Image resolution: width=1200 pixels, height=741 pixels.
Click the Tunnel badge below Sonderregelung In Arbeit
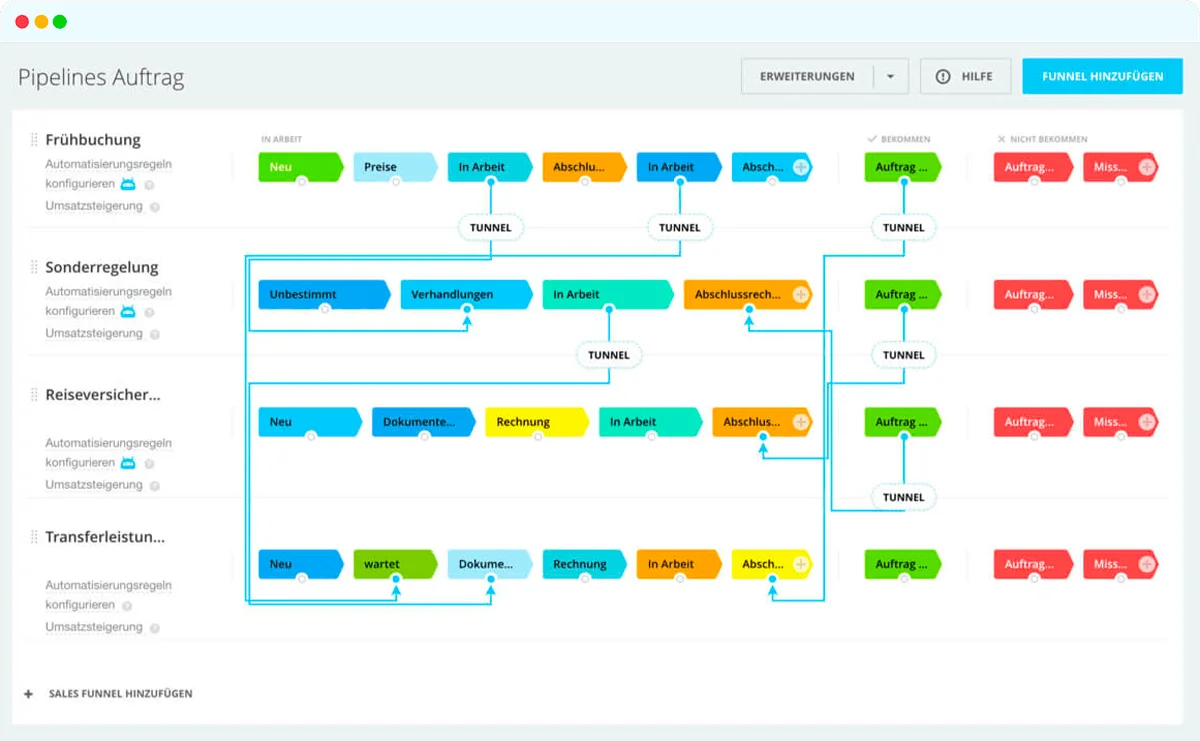pyautogui.click(x=609, y=355)
